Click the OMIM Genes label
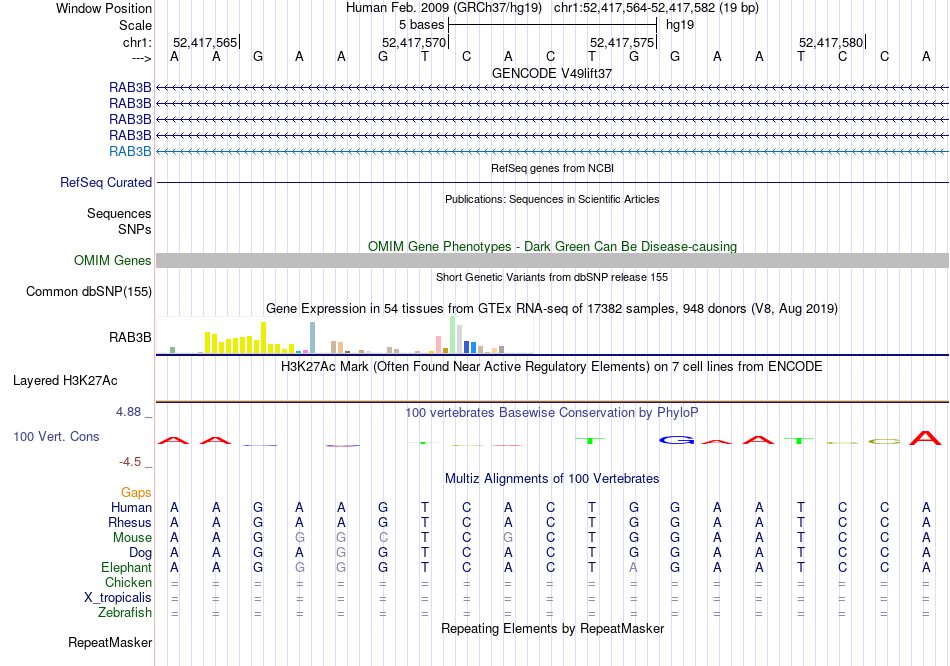Screen dimensions: 950x666 (113, 261)
